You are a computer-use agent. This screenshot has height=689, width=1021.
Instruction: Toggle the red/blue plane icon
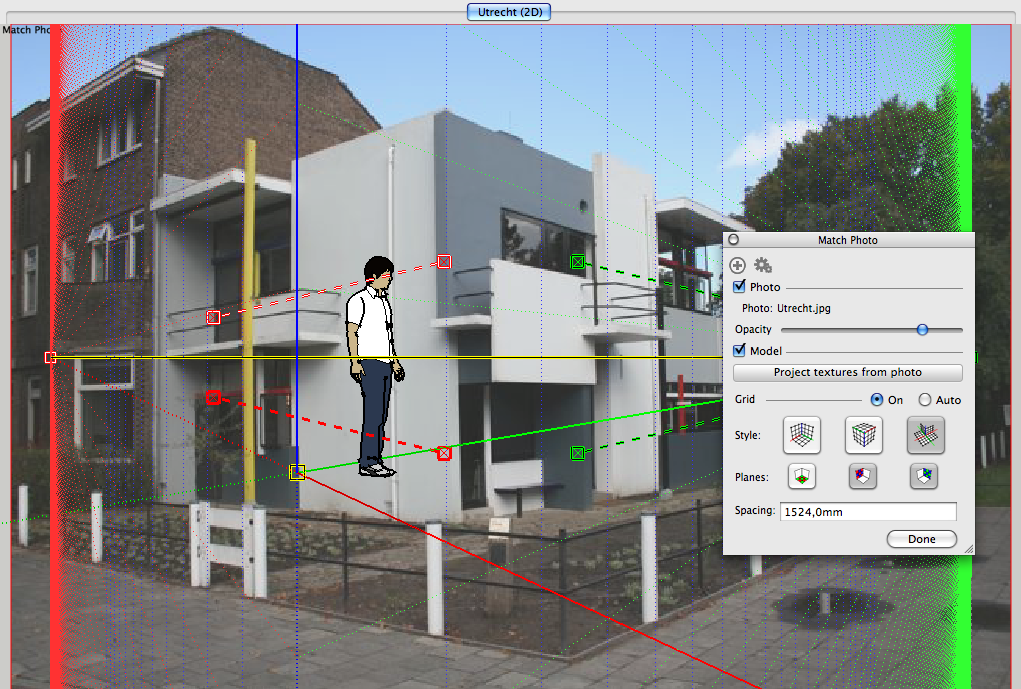coord(862,477)
